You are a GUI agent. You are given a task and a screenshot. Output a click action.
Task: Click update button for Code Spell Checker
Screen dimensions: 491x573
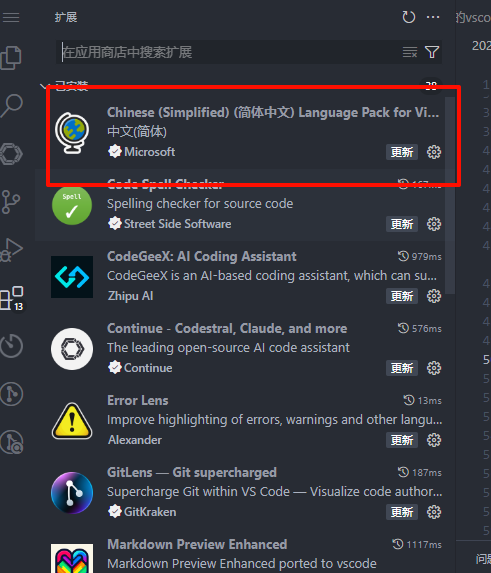point(402,224)
